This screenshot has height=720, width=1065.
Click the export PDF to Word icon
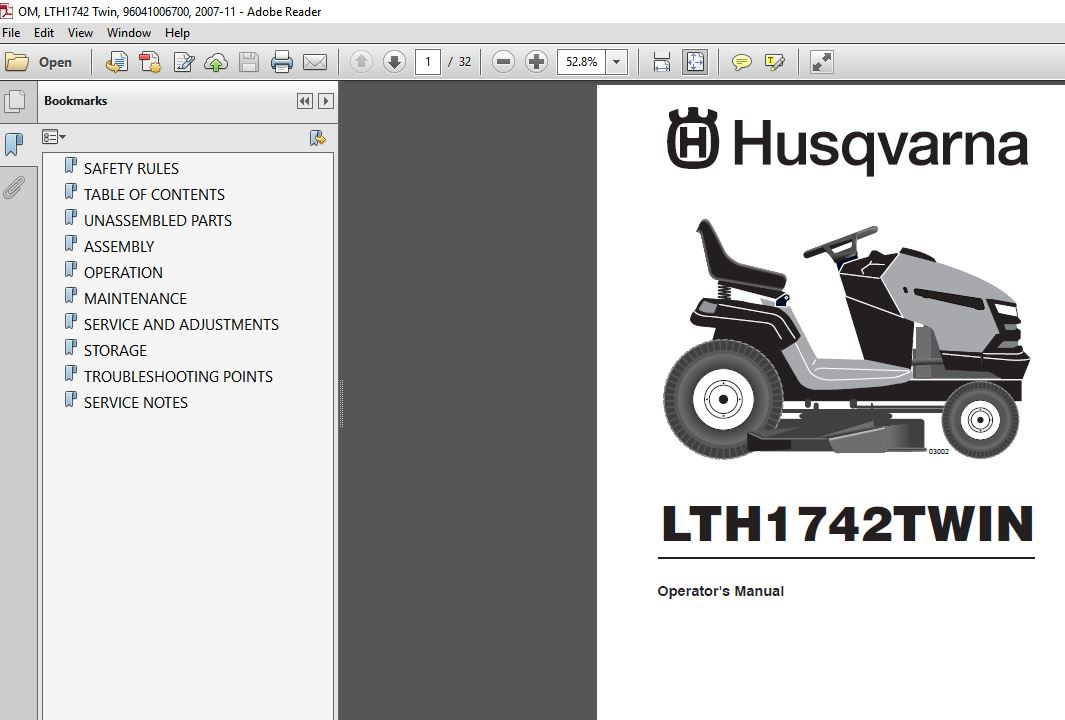tap(117, 62)
